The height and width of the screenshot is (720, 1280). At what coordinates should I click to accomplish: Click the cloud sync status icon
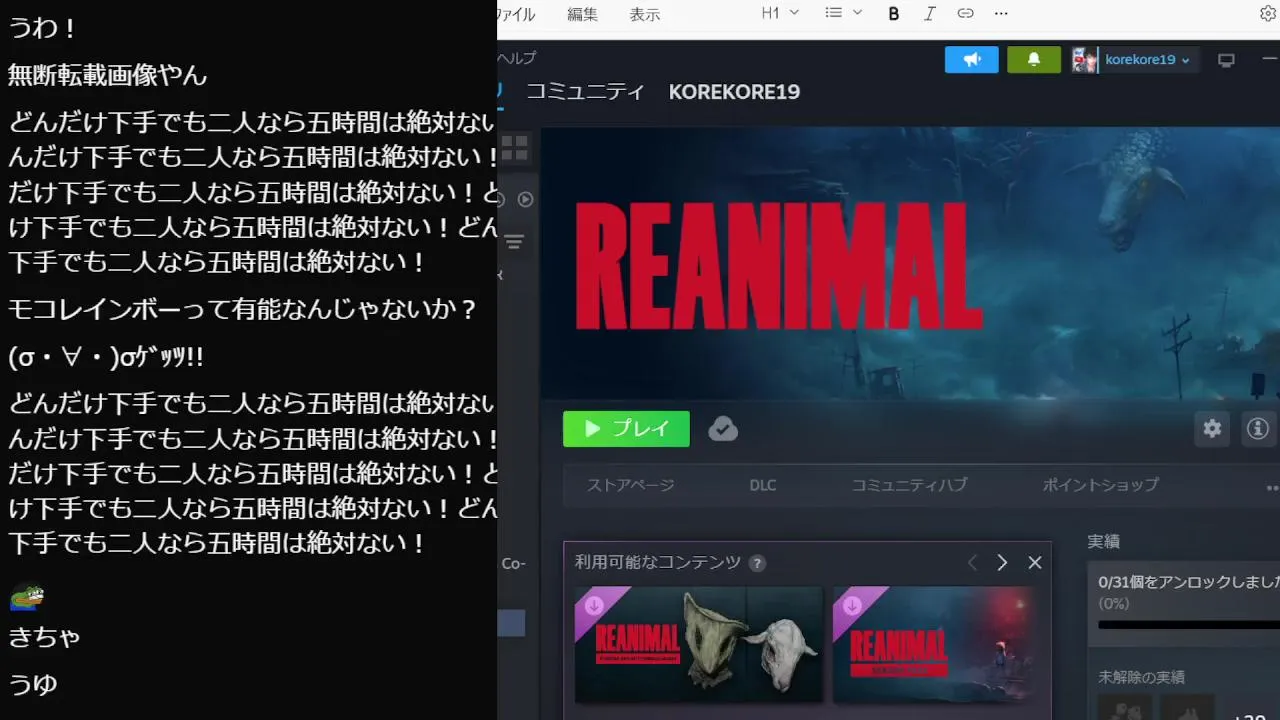coord(723,429)
